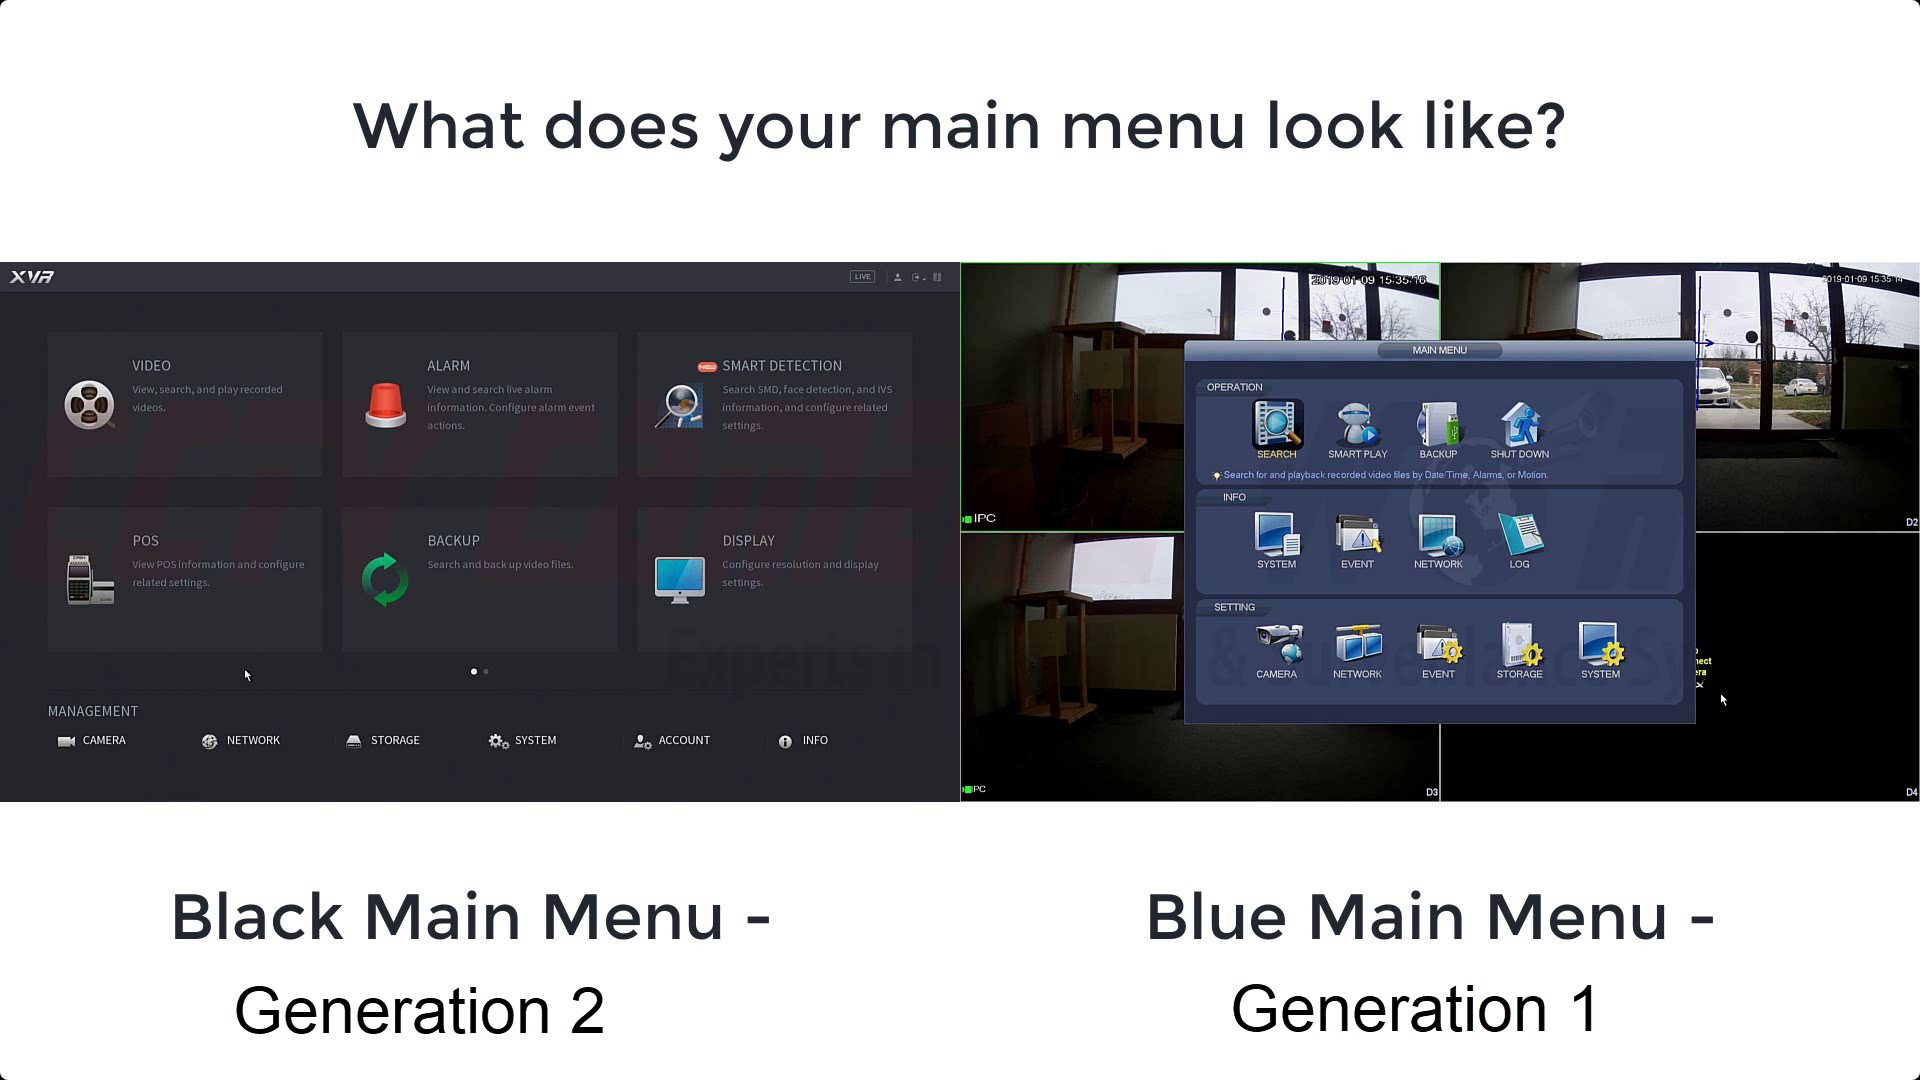The image size is (1920, 1080).
Task: Select STORAGE settings in blue menu
Action: (x=1519, y=646)
